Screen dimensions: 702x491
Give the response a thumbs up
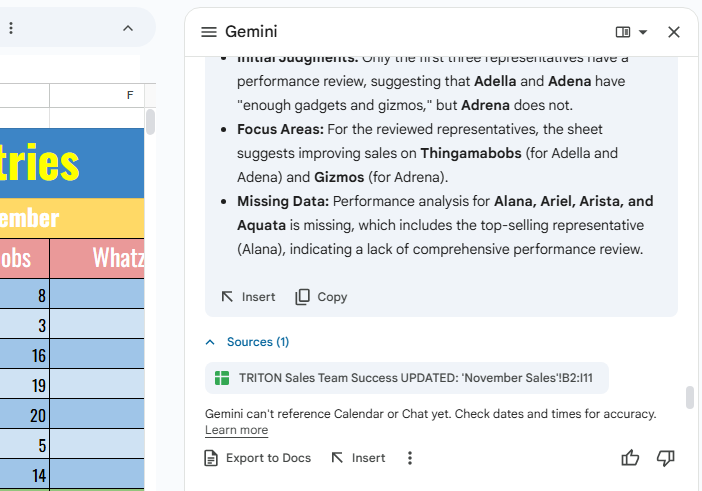click(630, 458)
